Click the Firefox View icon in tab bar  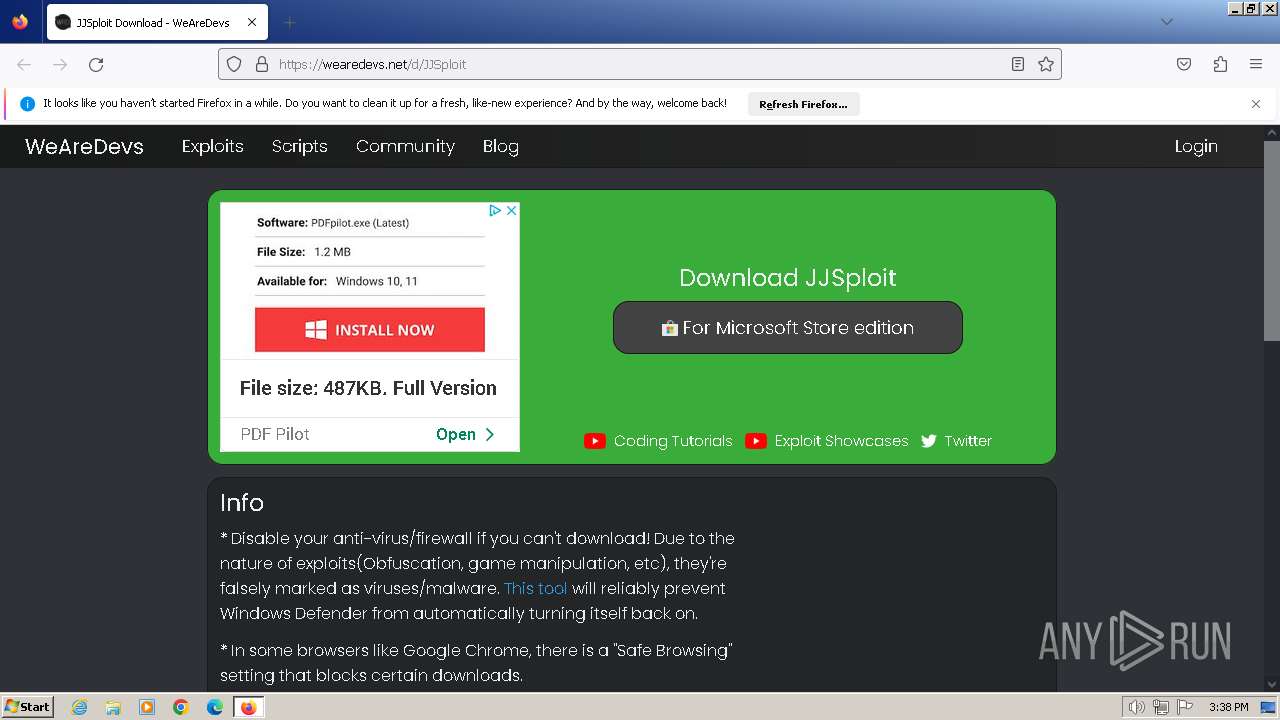tap(20, 22)
